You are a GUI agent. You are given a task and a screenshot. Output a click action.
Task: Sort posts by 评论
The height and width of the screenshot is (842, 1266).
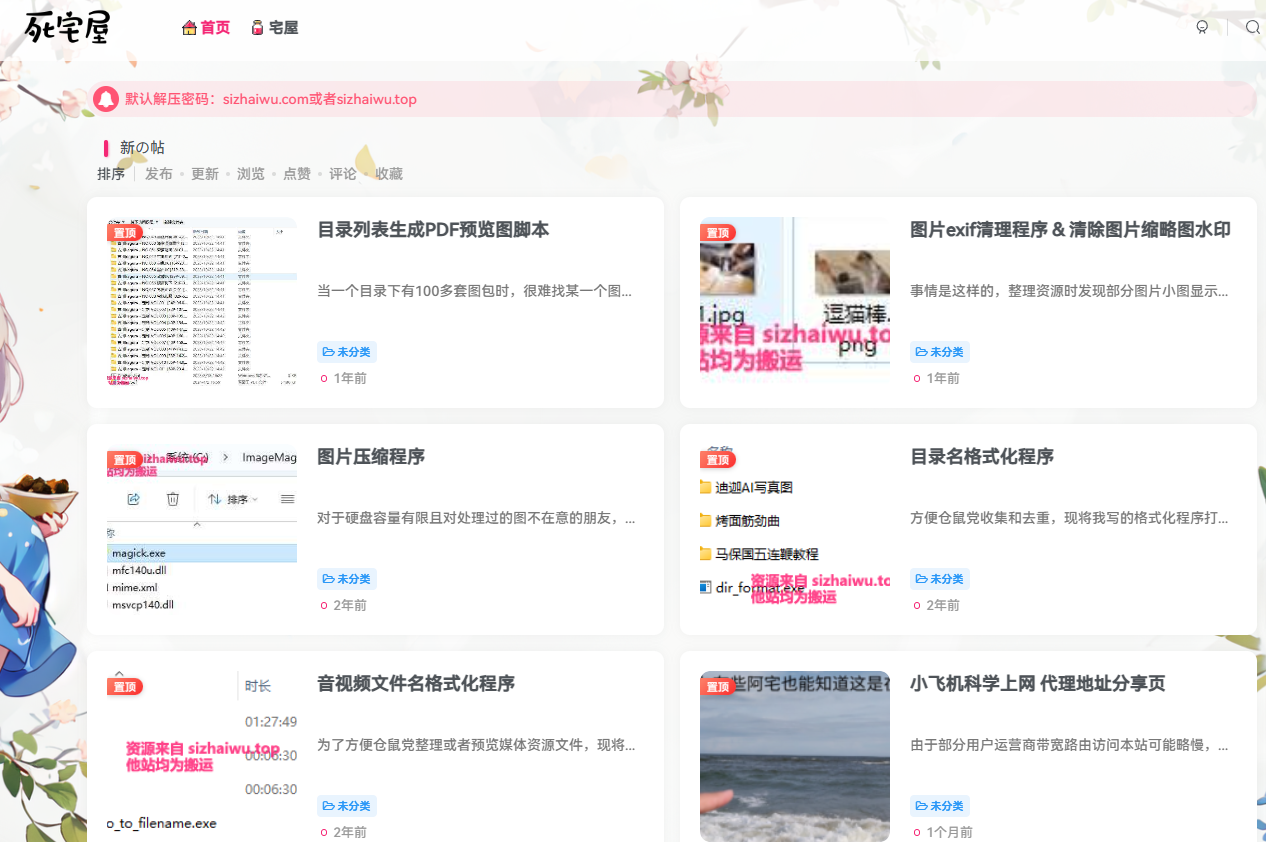[343, 174]
